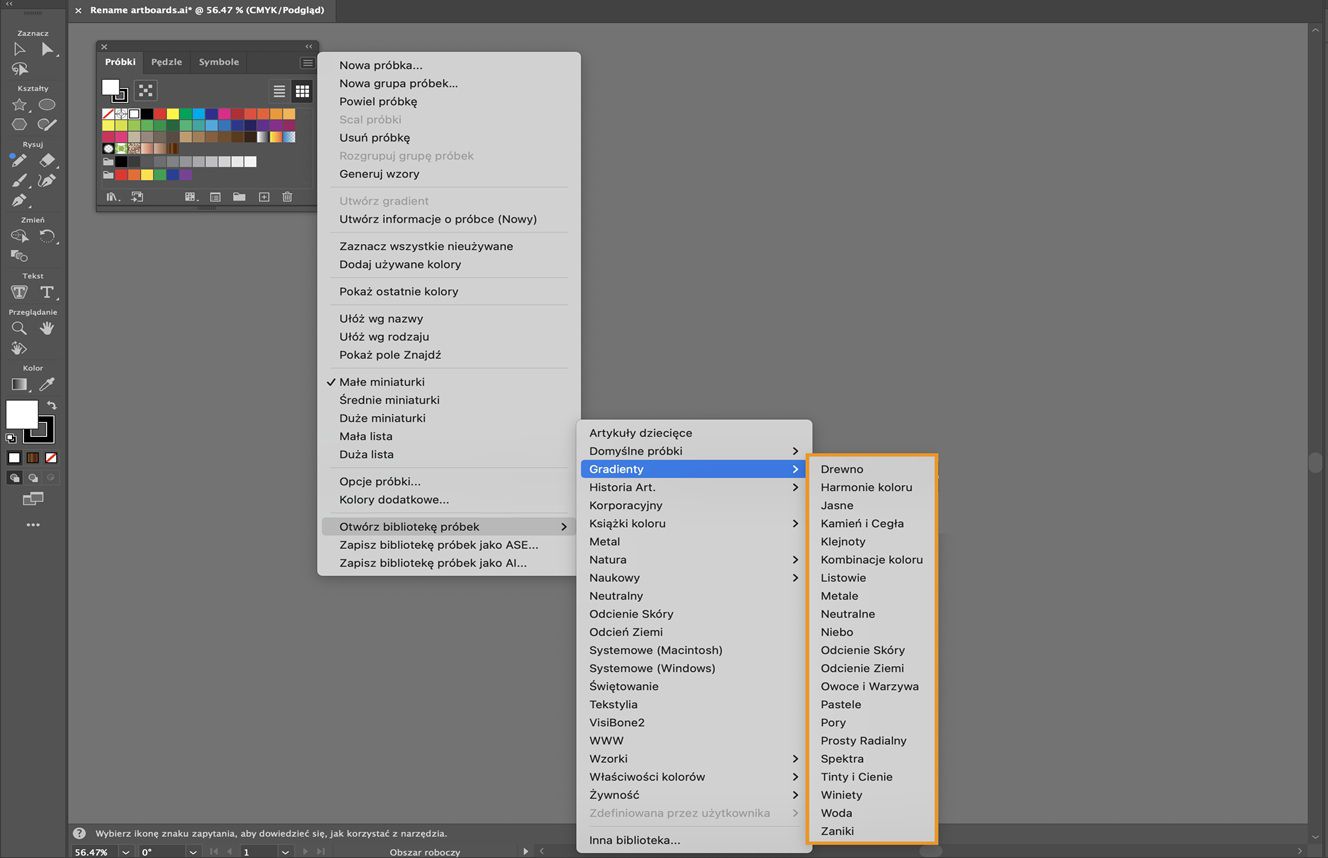Select the Star shape tool

coord(19,105)
